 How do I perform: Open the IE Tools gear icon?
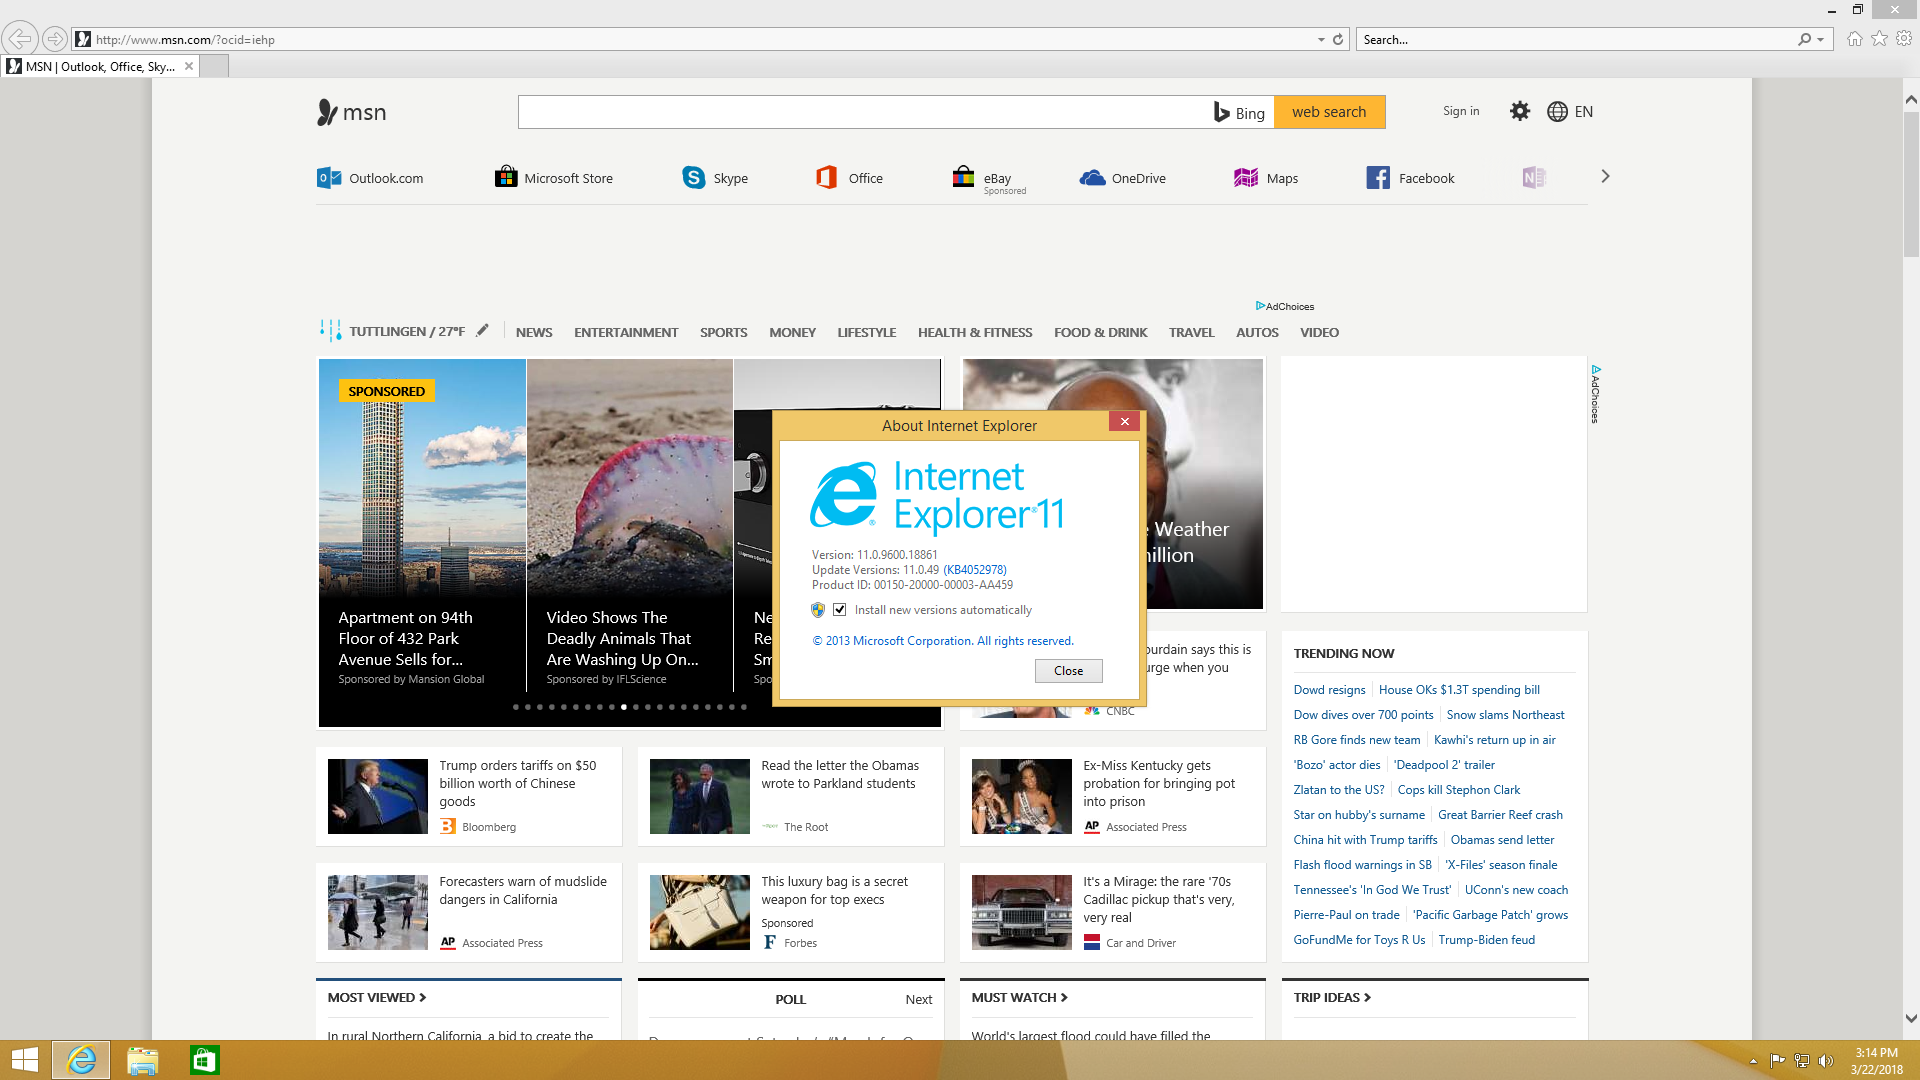[1904, 39]
